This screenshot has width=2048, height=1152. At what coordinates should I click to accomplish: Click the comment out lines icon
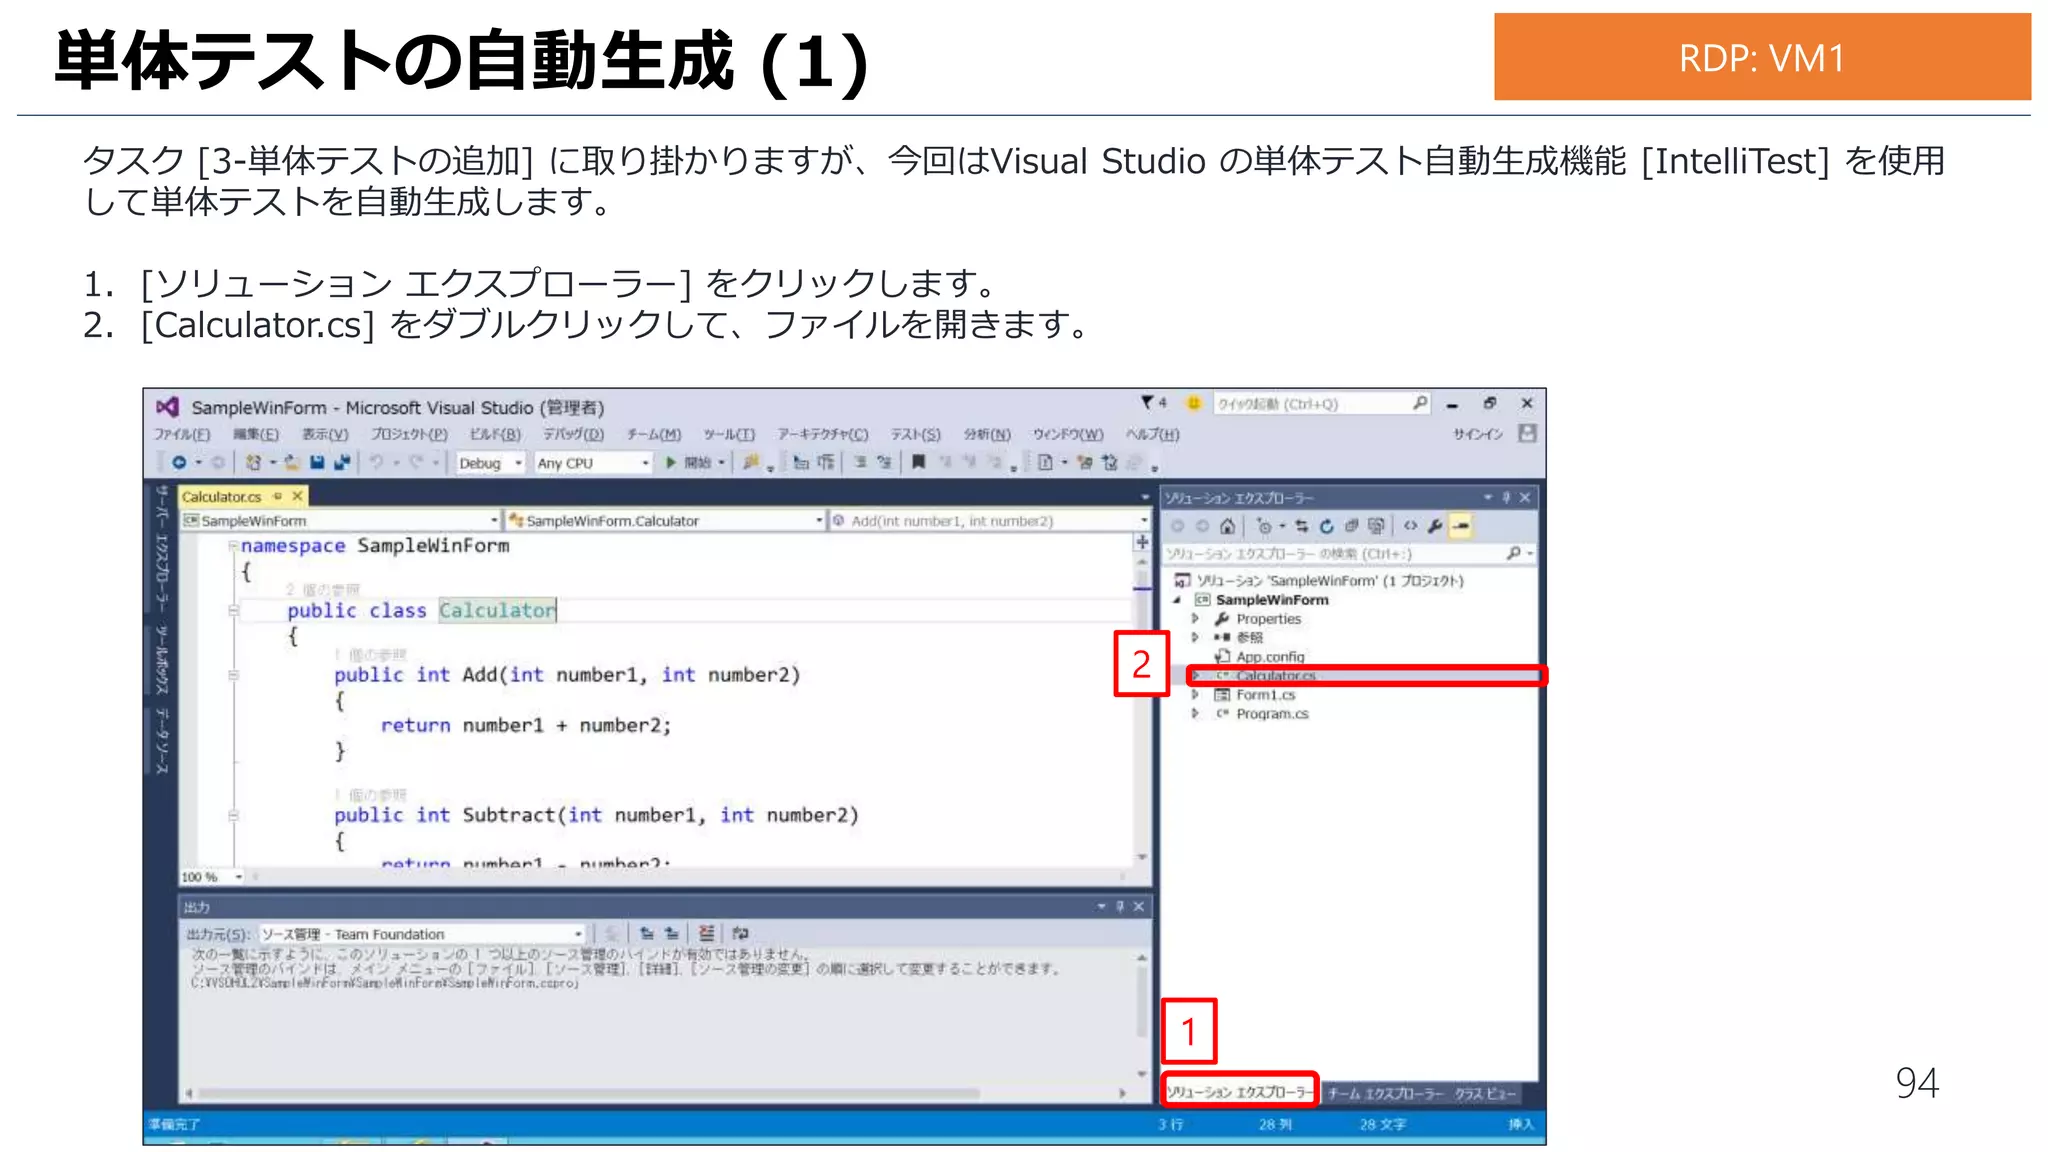pyautogui.click(x=860, y=462)
